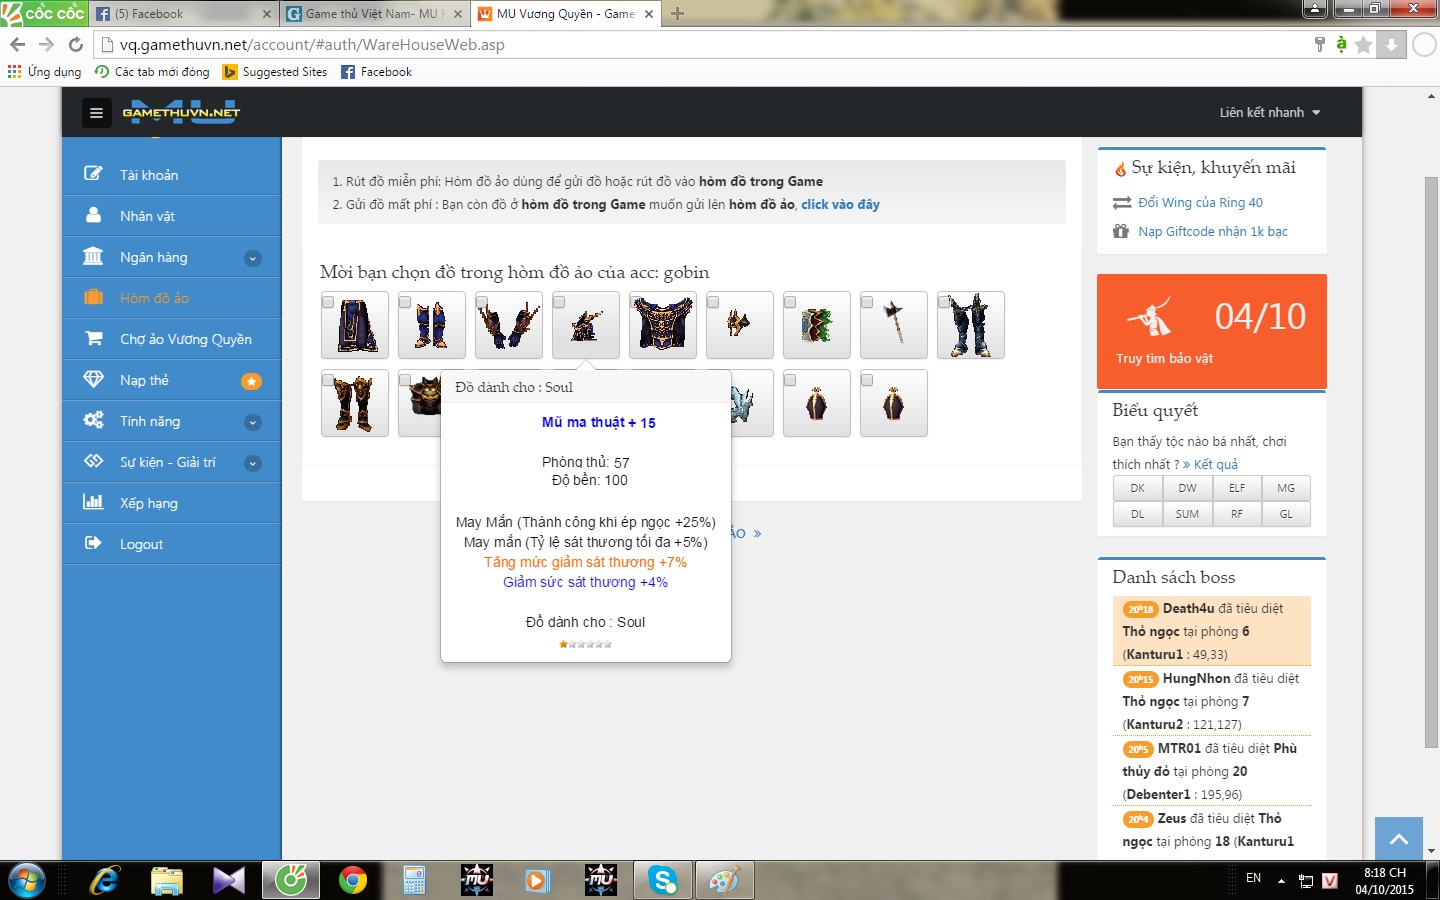Click the axe weapon item icon
The width and height of the screenshot is (1440, 900).
pos(894,325)
